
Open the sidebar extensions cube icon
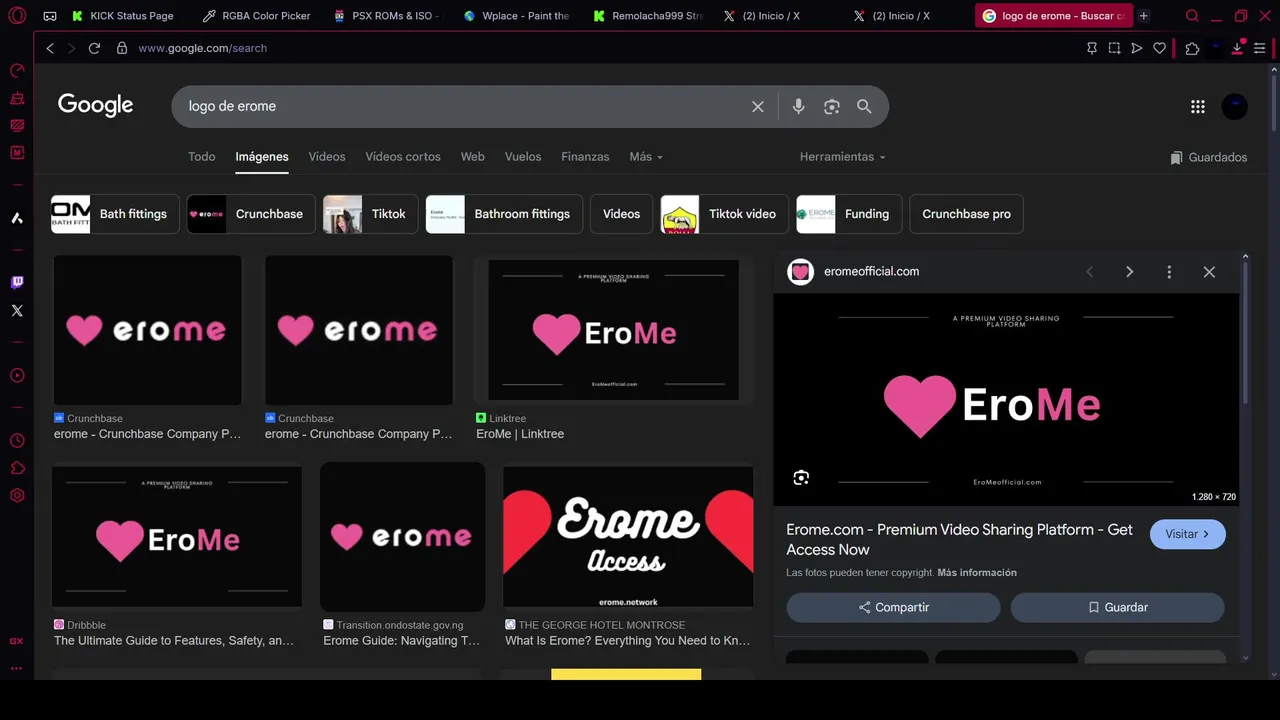click(17, 468)
